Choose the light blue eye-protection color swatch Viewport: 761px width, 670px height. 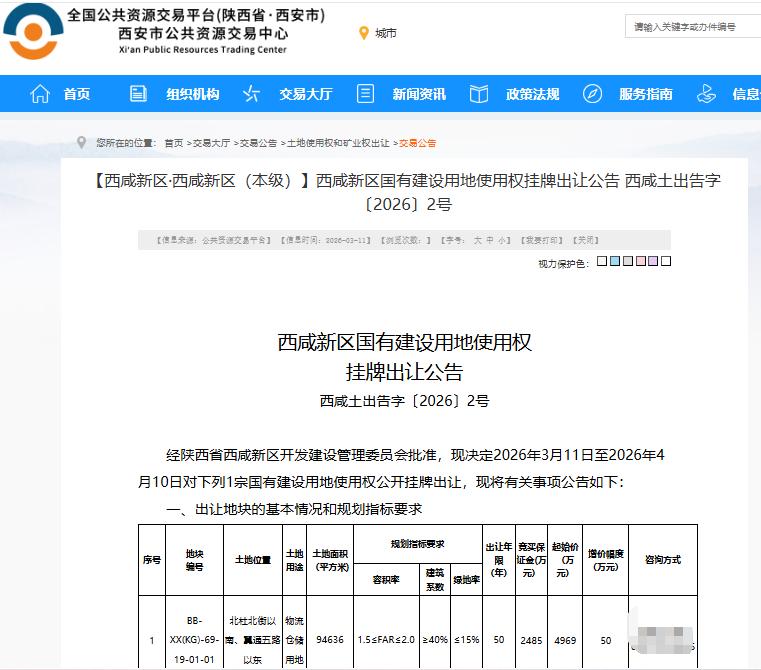click(x=615, y=261)
